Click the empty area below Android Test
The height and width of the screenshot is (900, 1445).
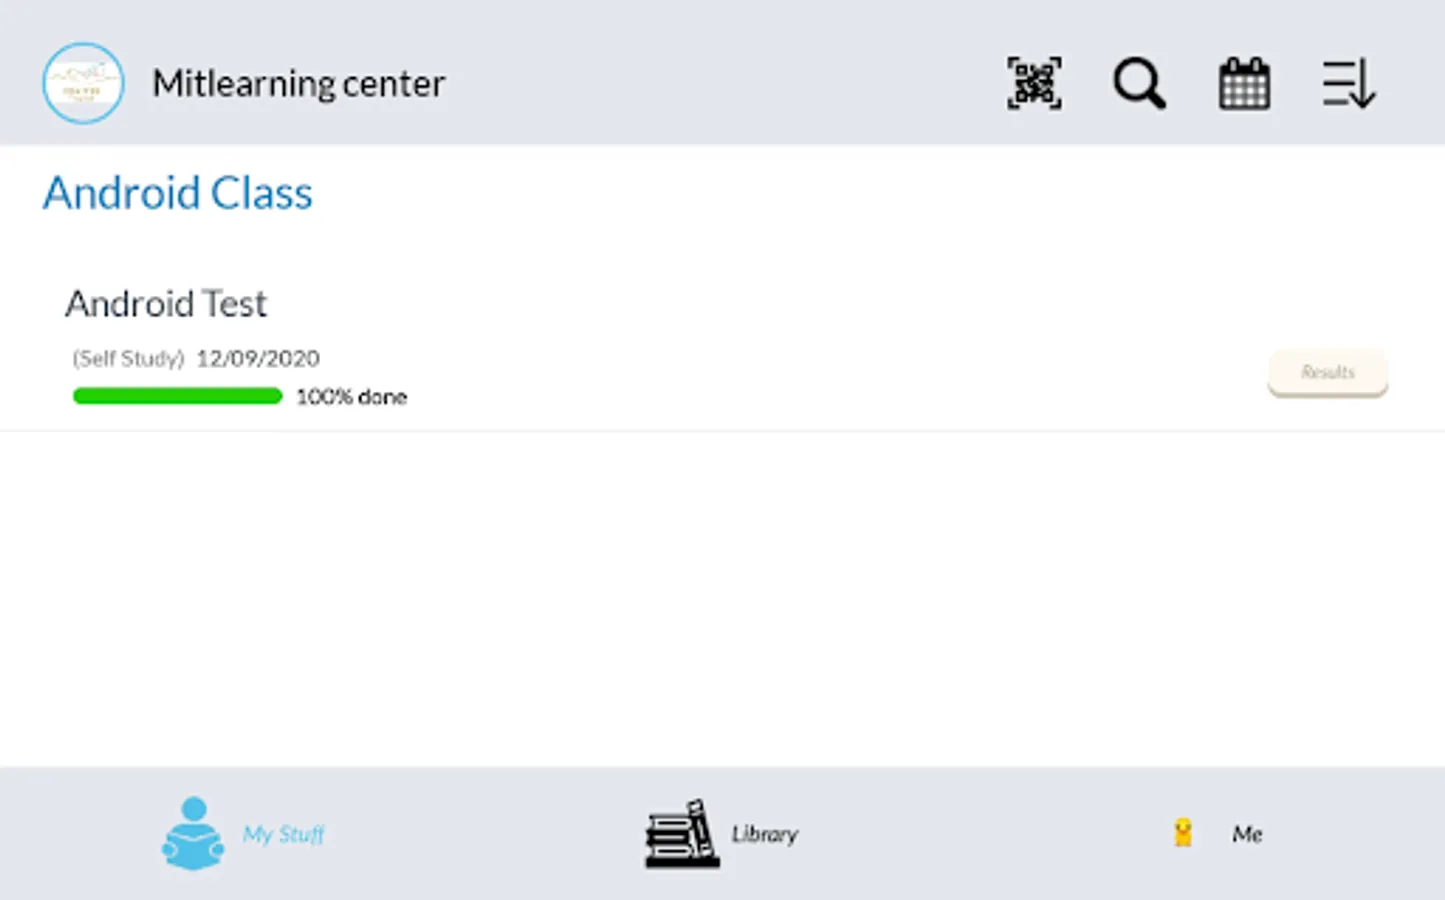(722, 598)
